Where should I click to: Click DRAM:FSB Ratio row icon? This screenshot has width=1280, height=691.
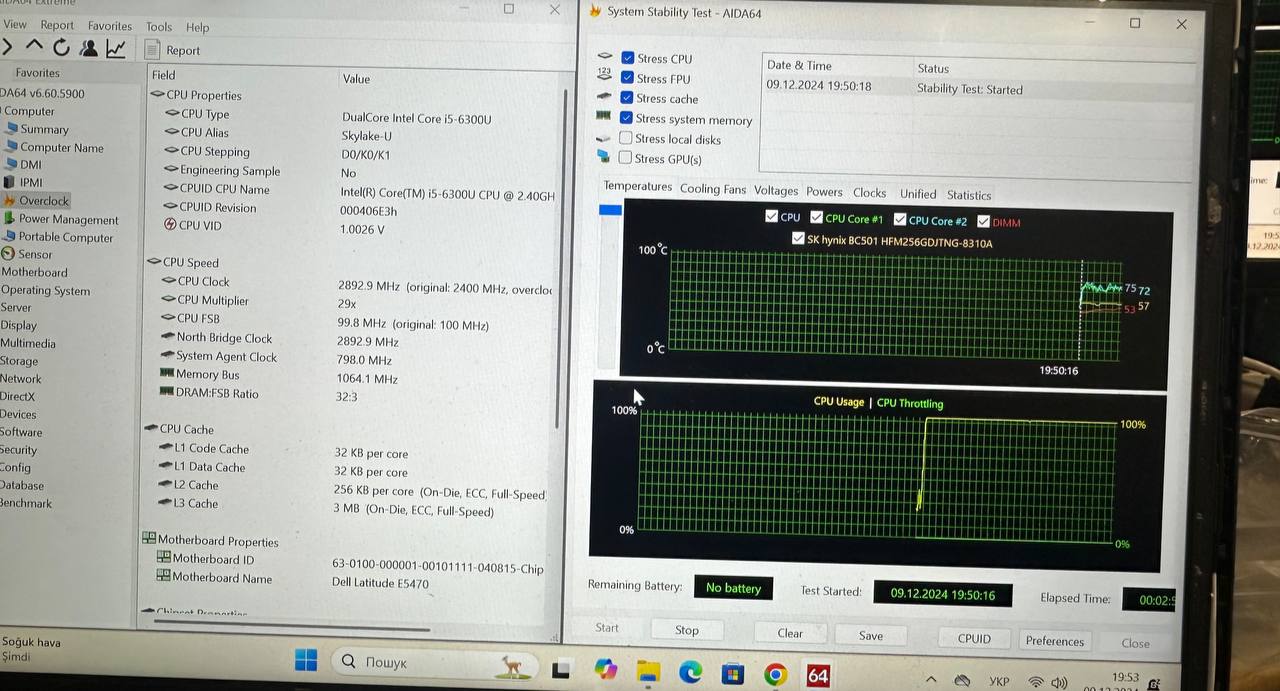click(x=167, y=393)
